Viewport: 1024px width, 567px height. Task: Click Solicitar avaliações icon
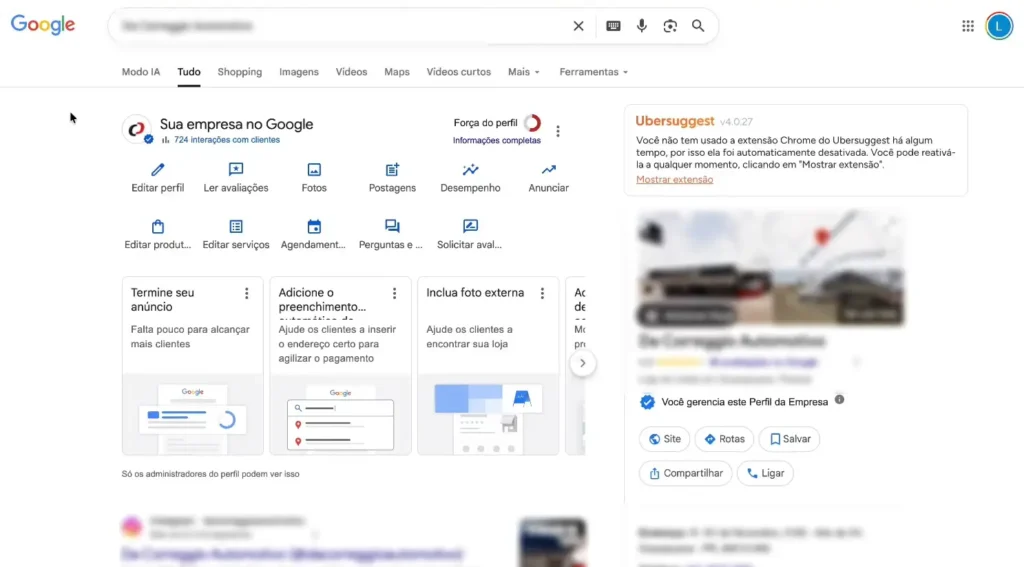(x=470, y=227)
